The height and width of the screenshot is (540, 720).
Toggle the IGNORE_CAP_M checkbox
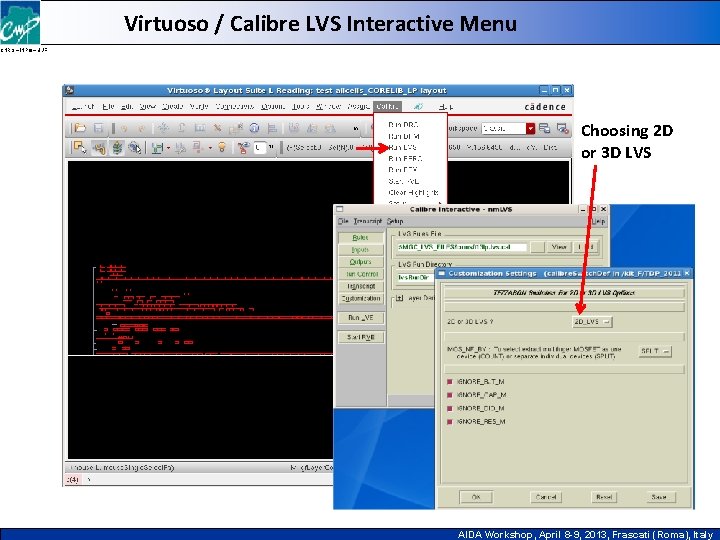450,395
